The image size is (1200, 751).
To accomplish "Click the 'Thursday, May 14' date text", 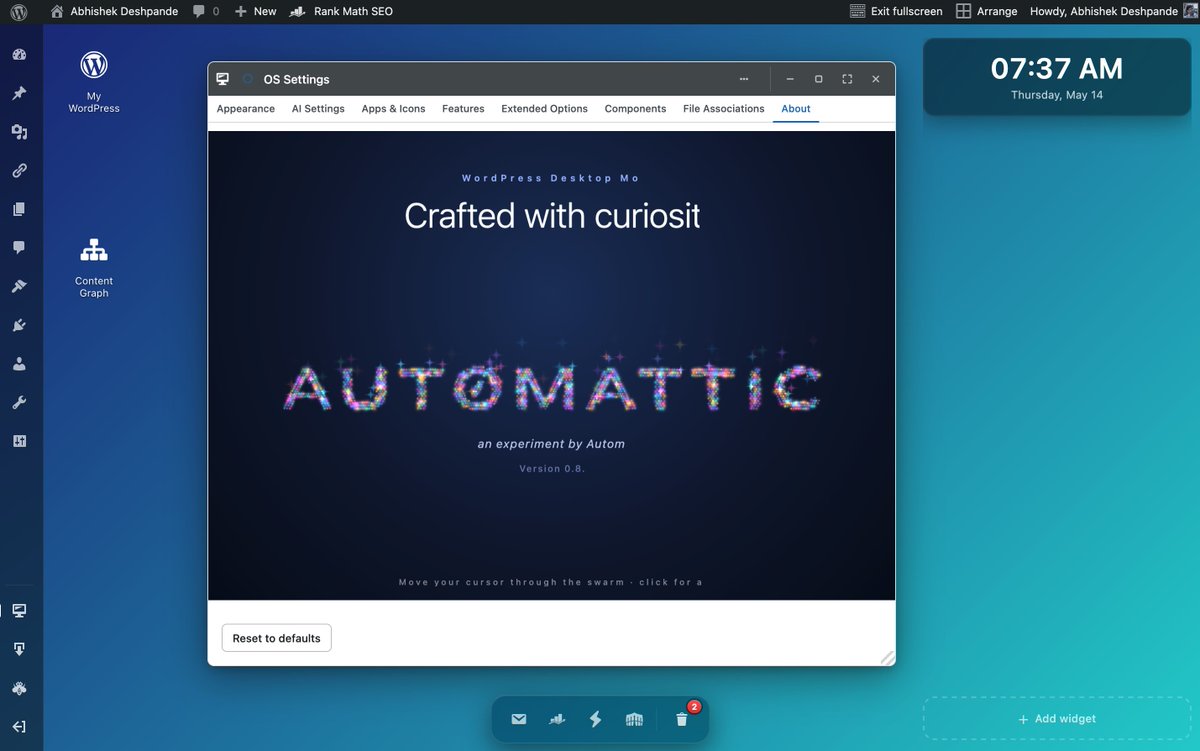I will tap(1056, 96).
